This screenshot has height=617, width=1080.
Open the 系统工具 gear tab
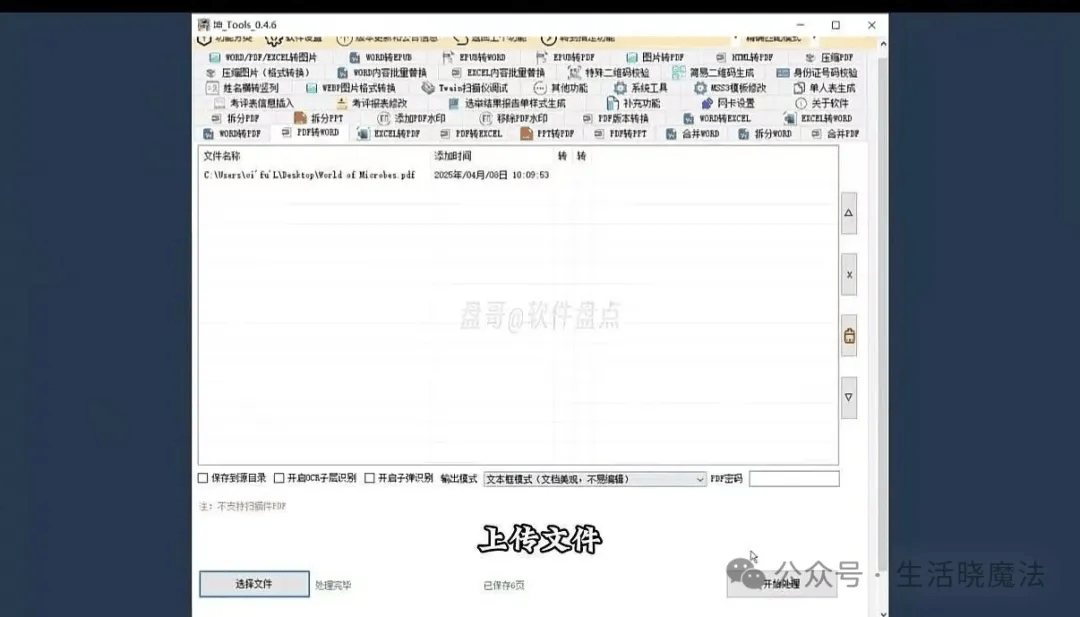coord(640,88)
